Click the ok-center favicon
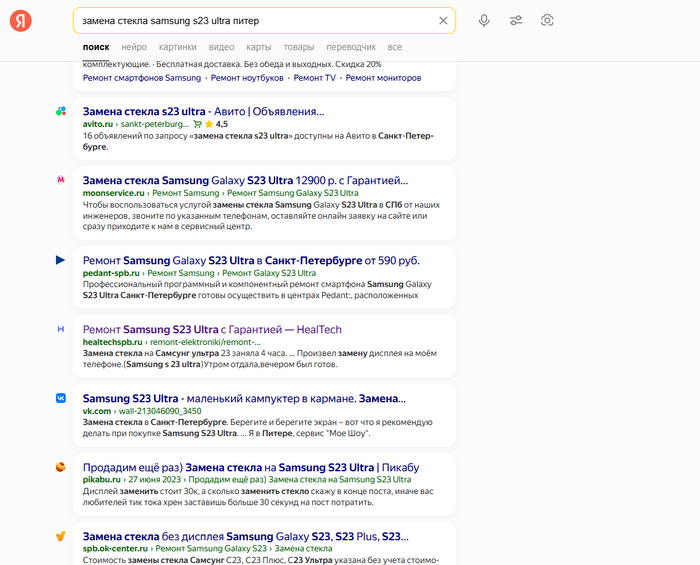This screenshot has height=565, width=700. click(61, 536)
